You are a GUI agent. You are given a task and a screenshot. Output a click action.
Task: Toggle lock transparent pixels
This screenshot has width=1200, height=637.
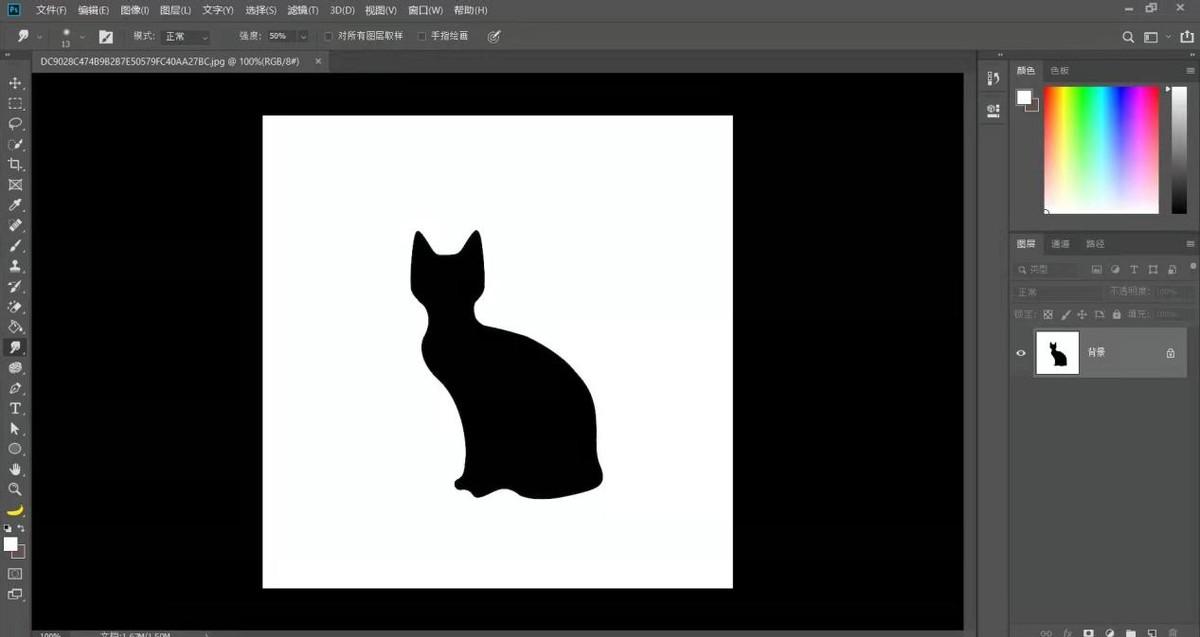1048,314
